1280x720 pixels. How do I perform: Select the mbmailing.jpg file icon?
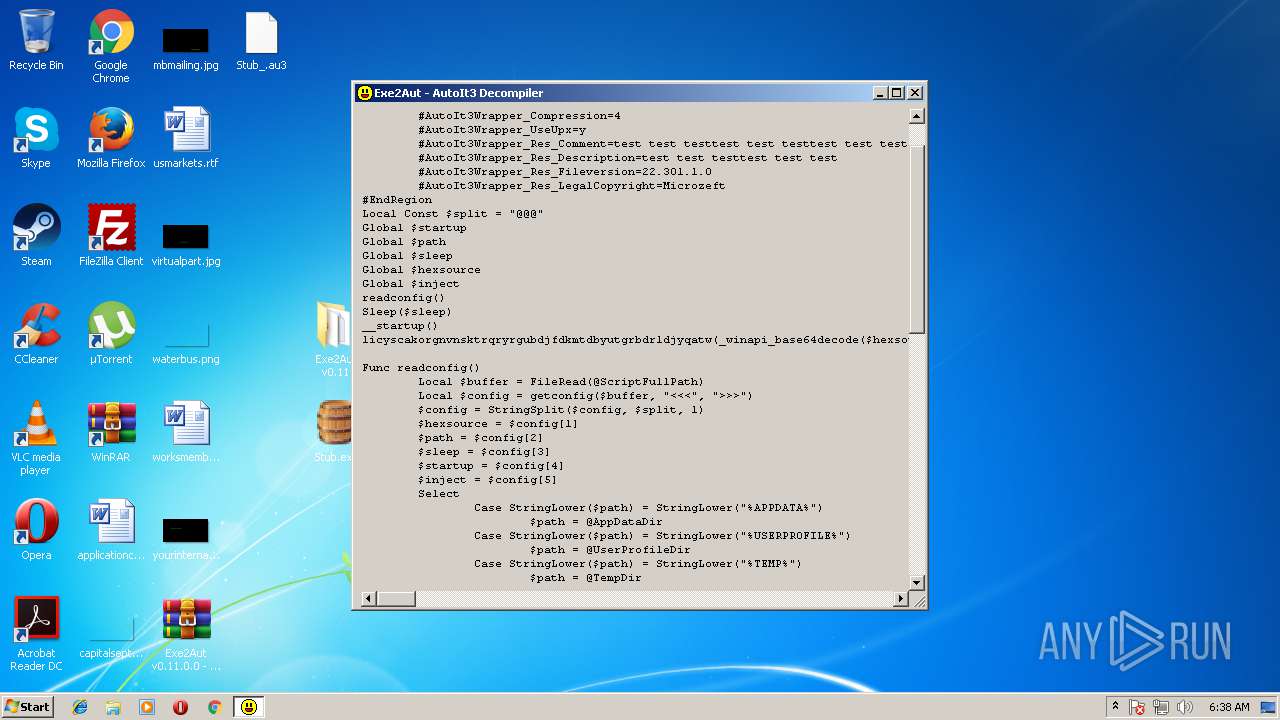point(186,47)
